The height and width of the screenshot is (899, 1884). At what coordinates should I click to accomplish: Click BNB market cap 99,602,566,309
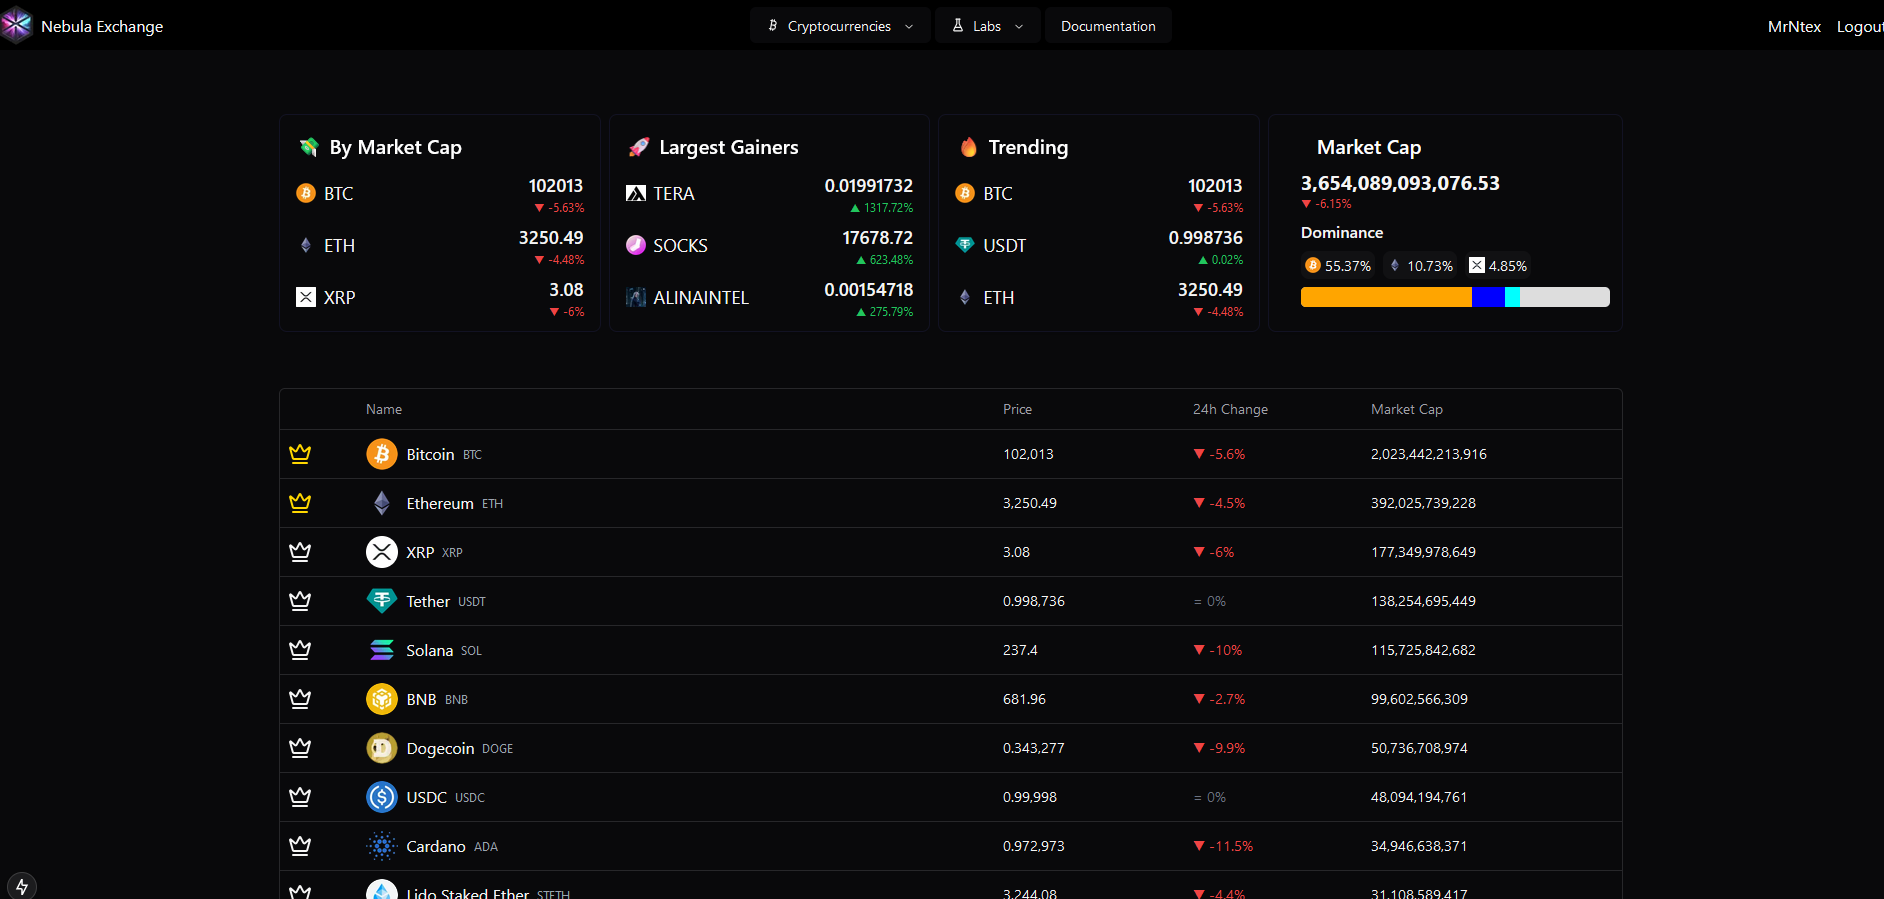[x=1419, y=699]
